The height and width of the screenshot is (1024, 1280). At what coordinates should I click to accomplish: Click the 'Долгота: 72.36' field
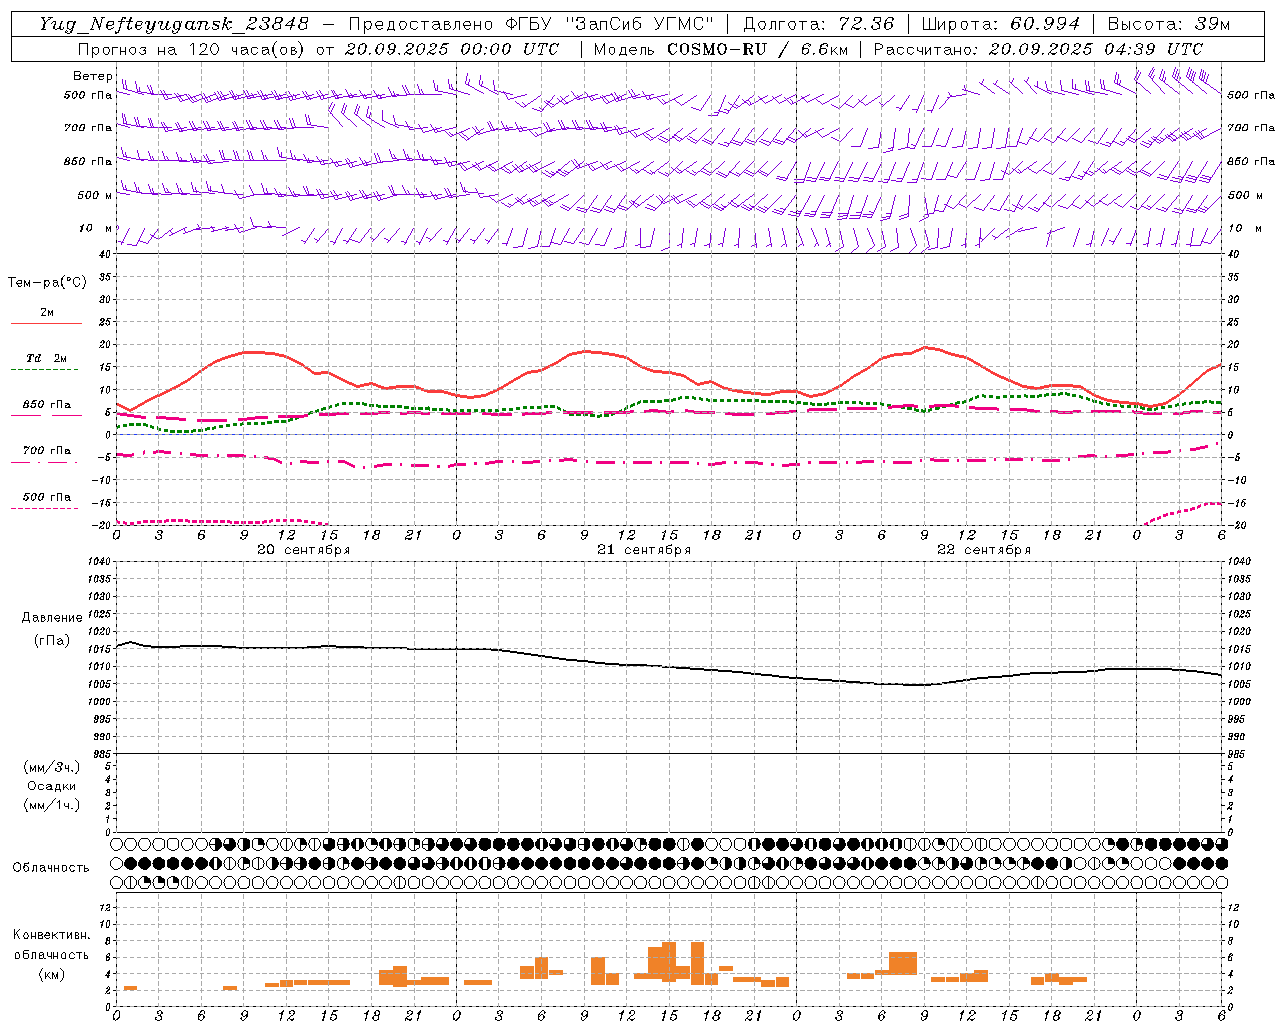click(818, 24)
